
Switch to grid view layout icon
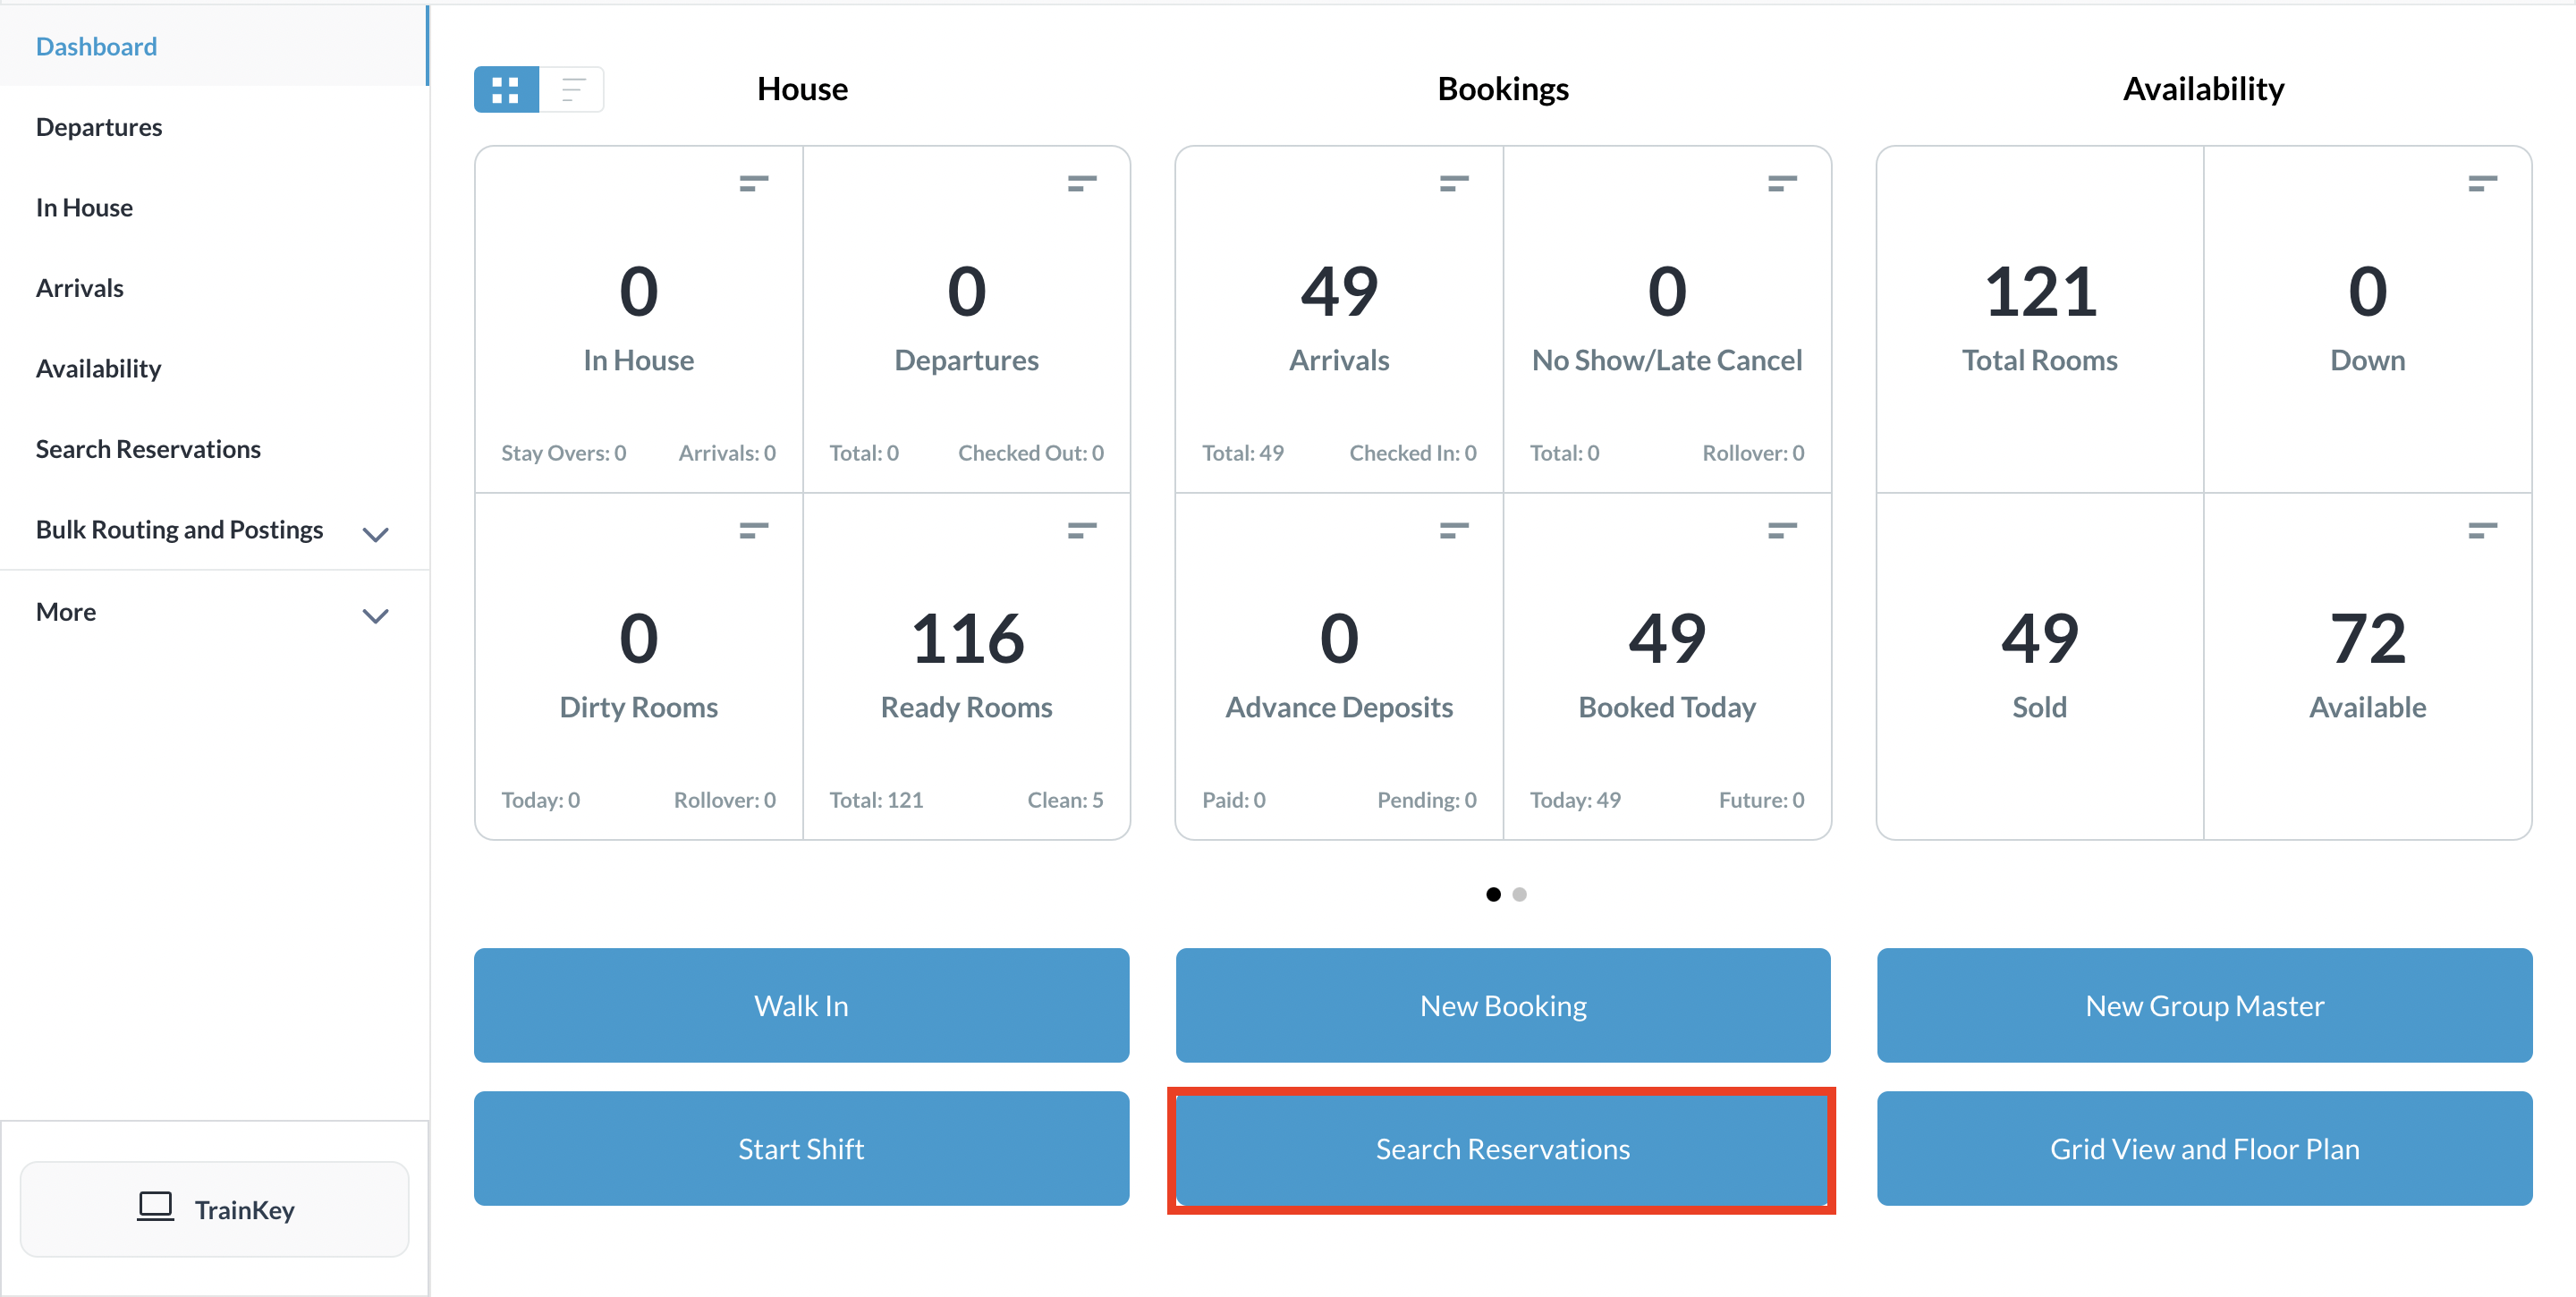click(506, 90)
